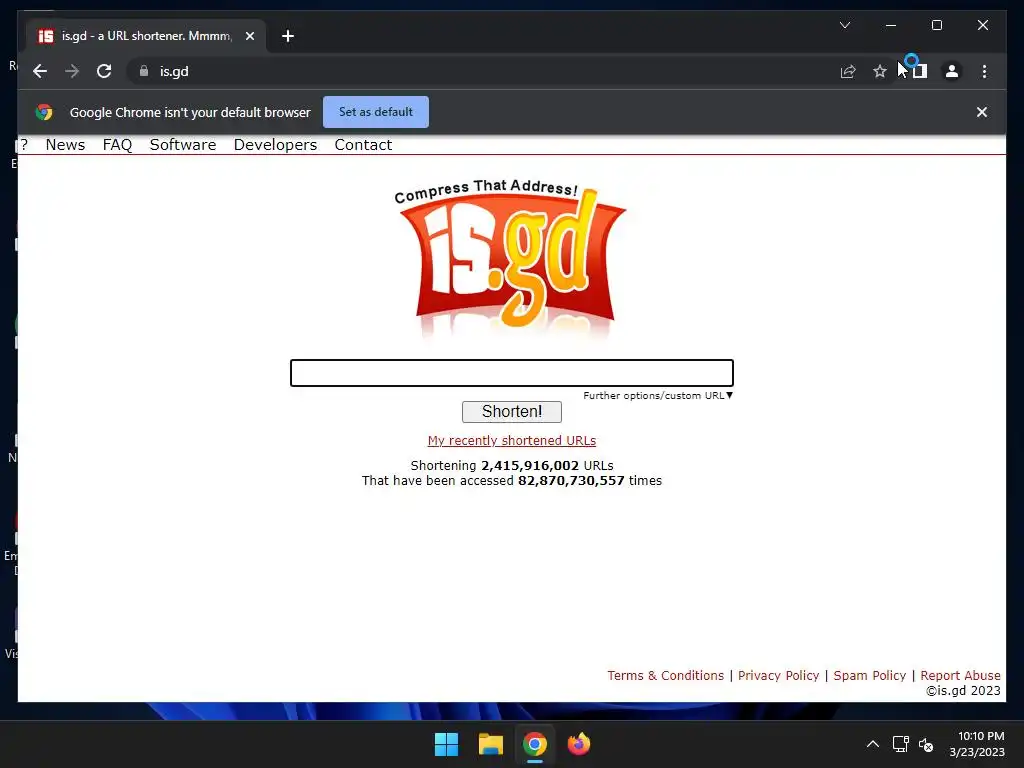Share this page using the share icon
The height and width of the screenshot is (768, 1024).
tap(848, 71)
